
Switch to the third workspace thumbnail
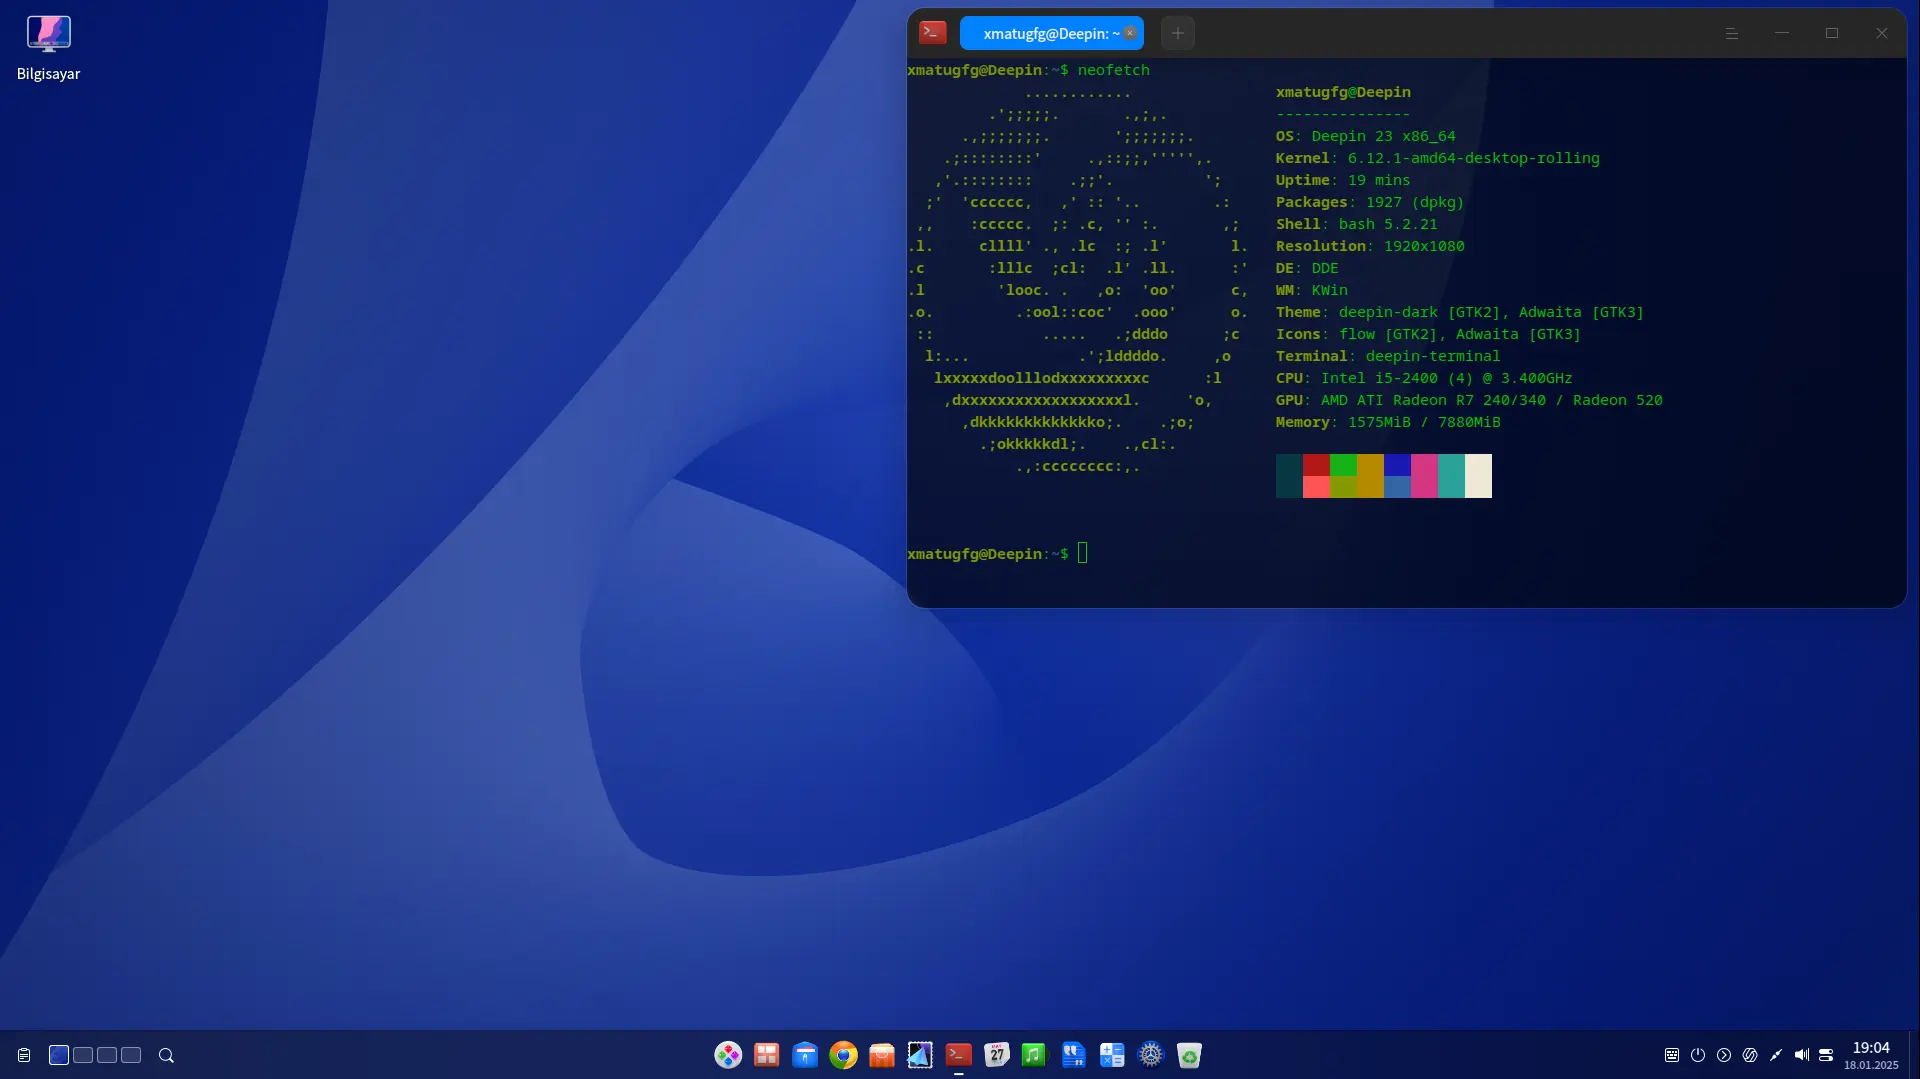[107, 1055]
